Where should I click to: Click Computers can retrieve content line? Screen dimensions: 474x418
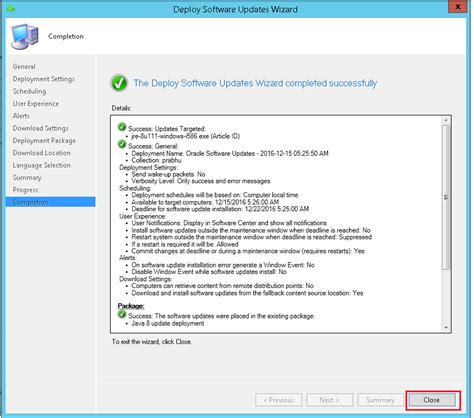pyautogui.click(x=222, y=286)
